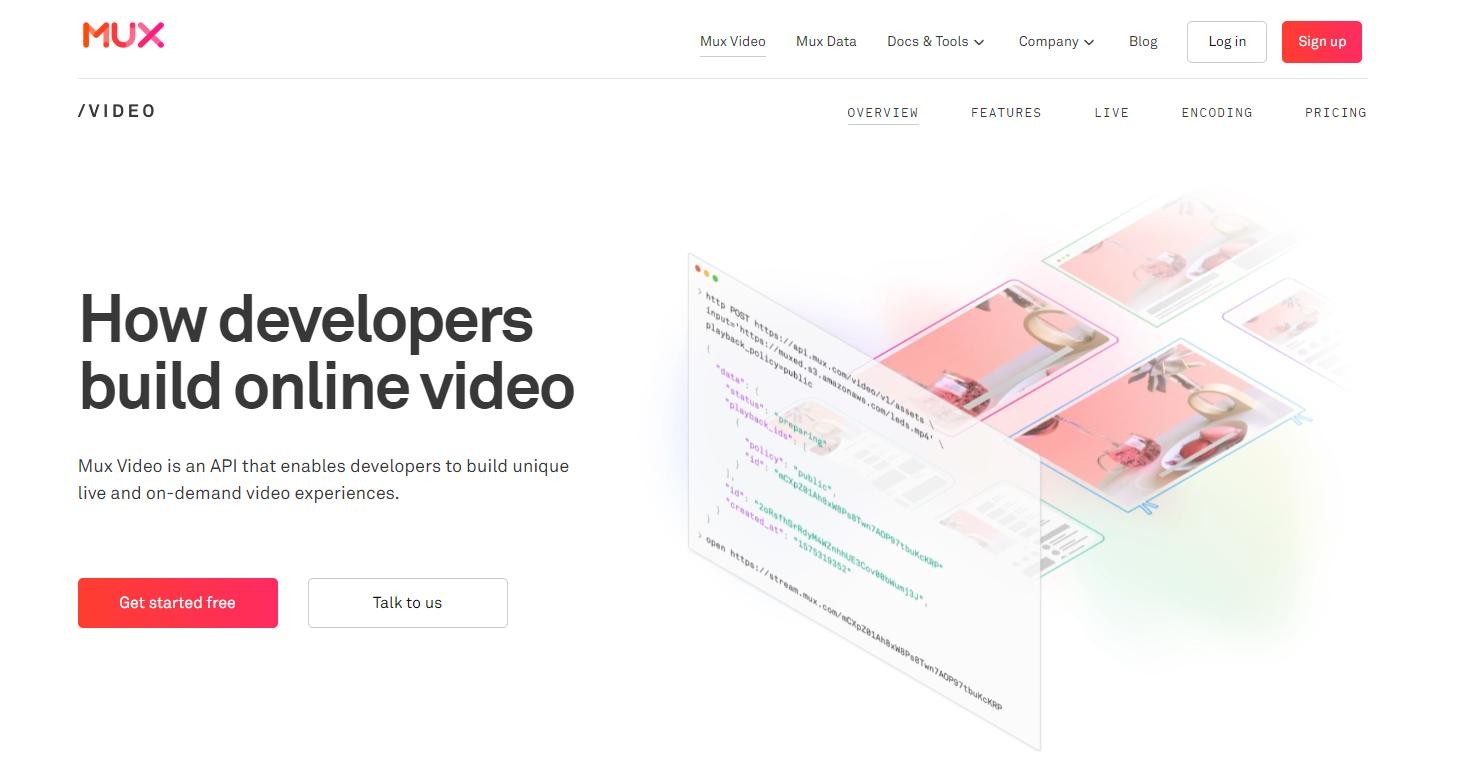Expand the Docs & Tools dropdown
Viewport: 1460px width, 779px height.
coord(935,41)
